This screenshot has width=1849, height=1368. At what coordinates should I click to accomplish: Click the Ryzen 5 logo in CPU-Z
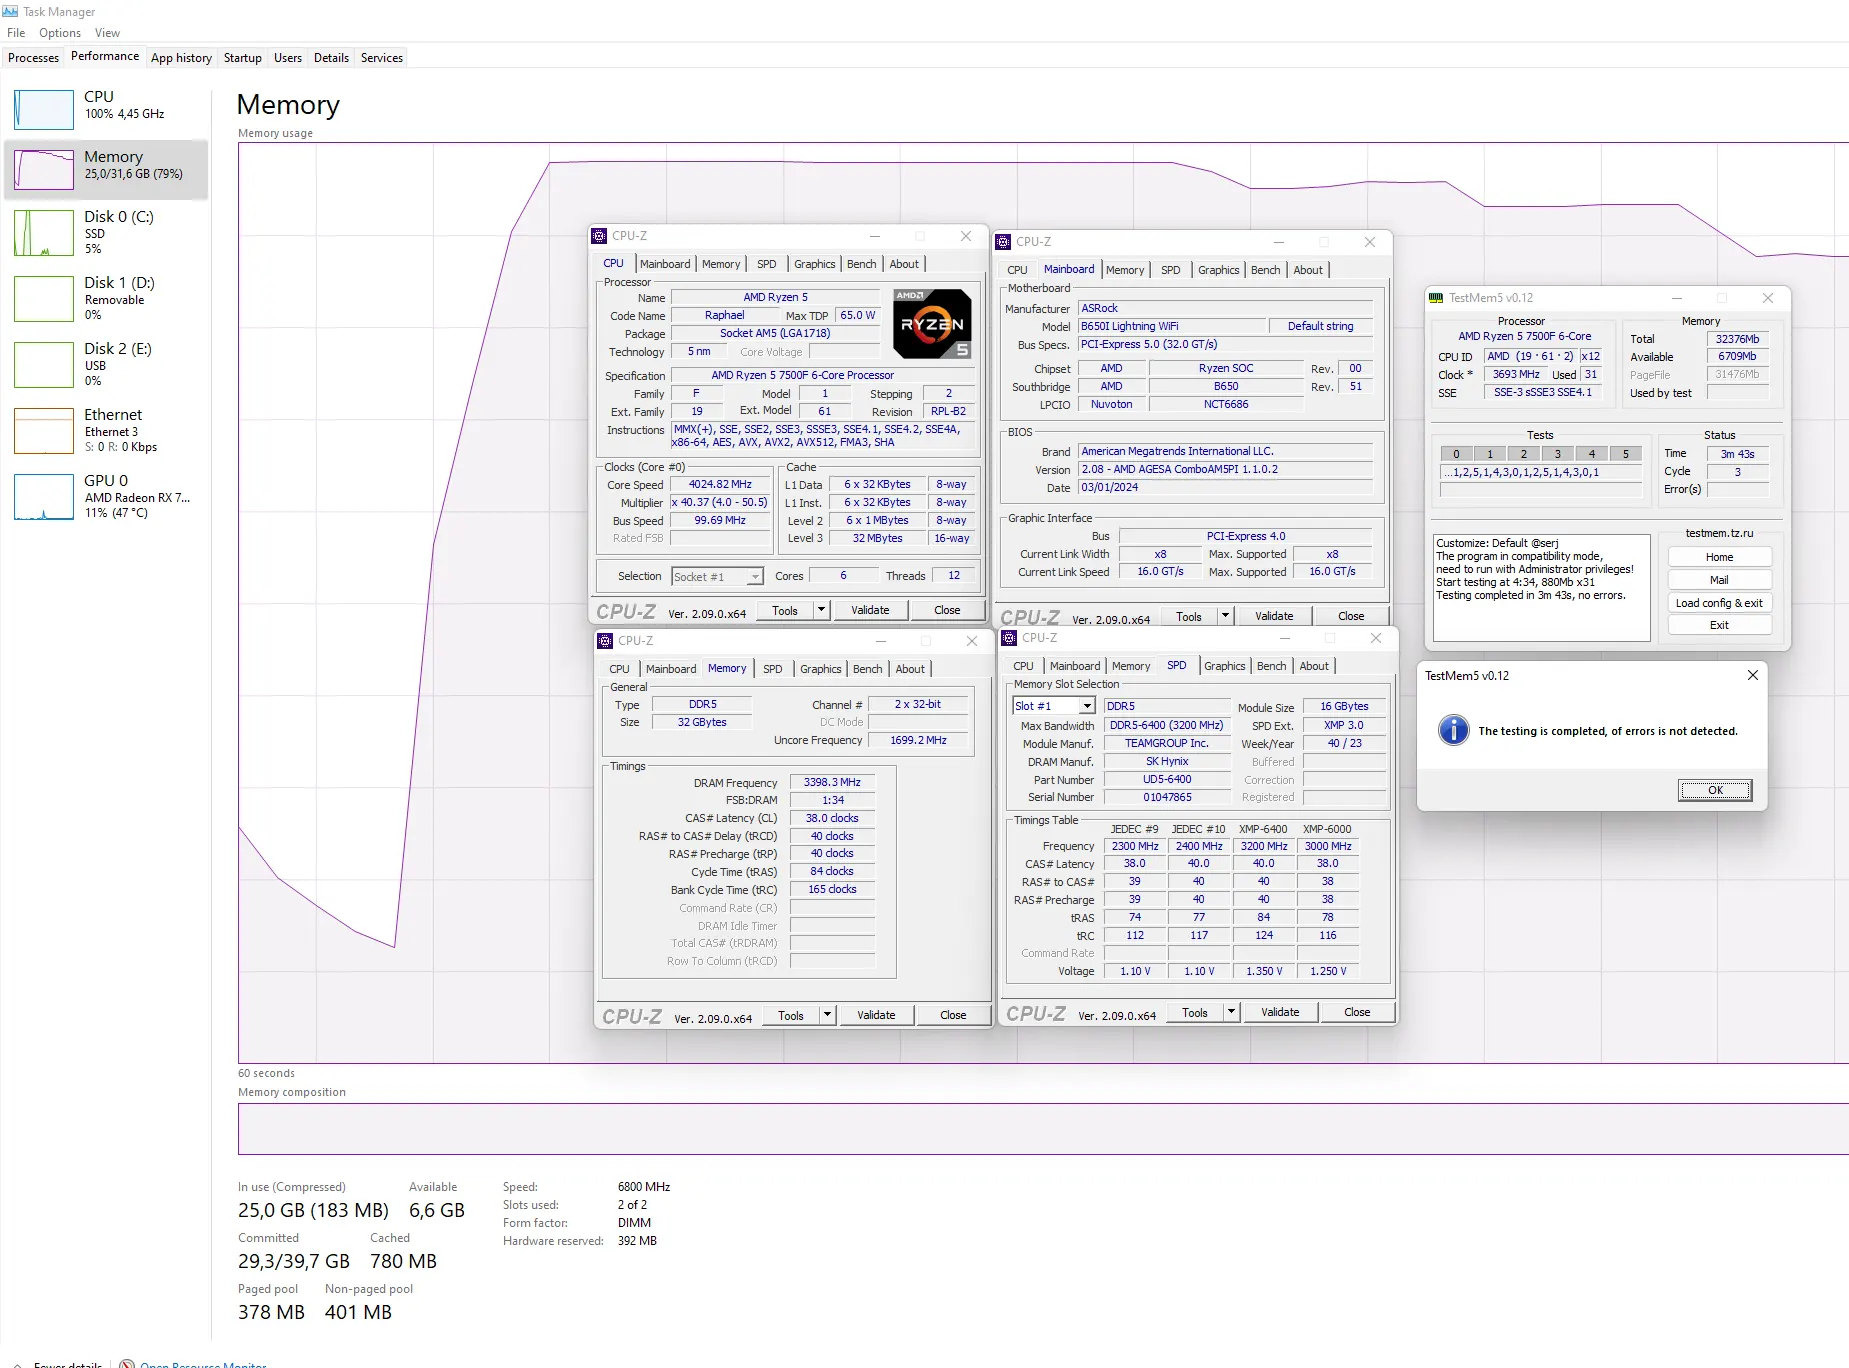coord(932,324)
